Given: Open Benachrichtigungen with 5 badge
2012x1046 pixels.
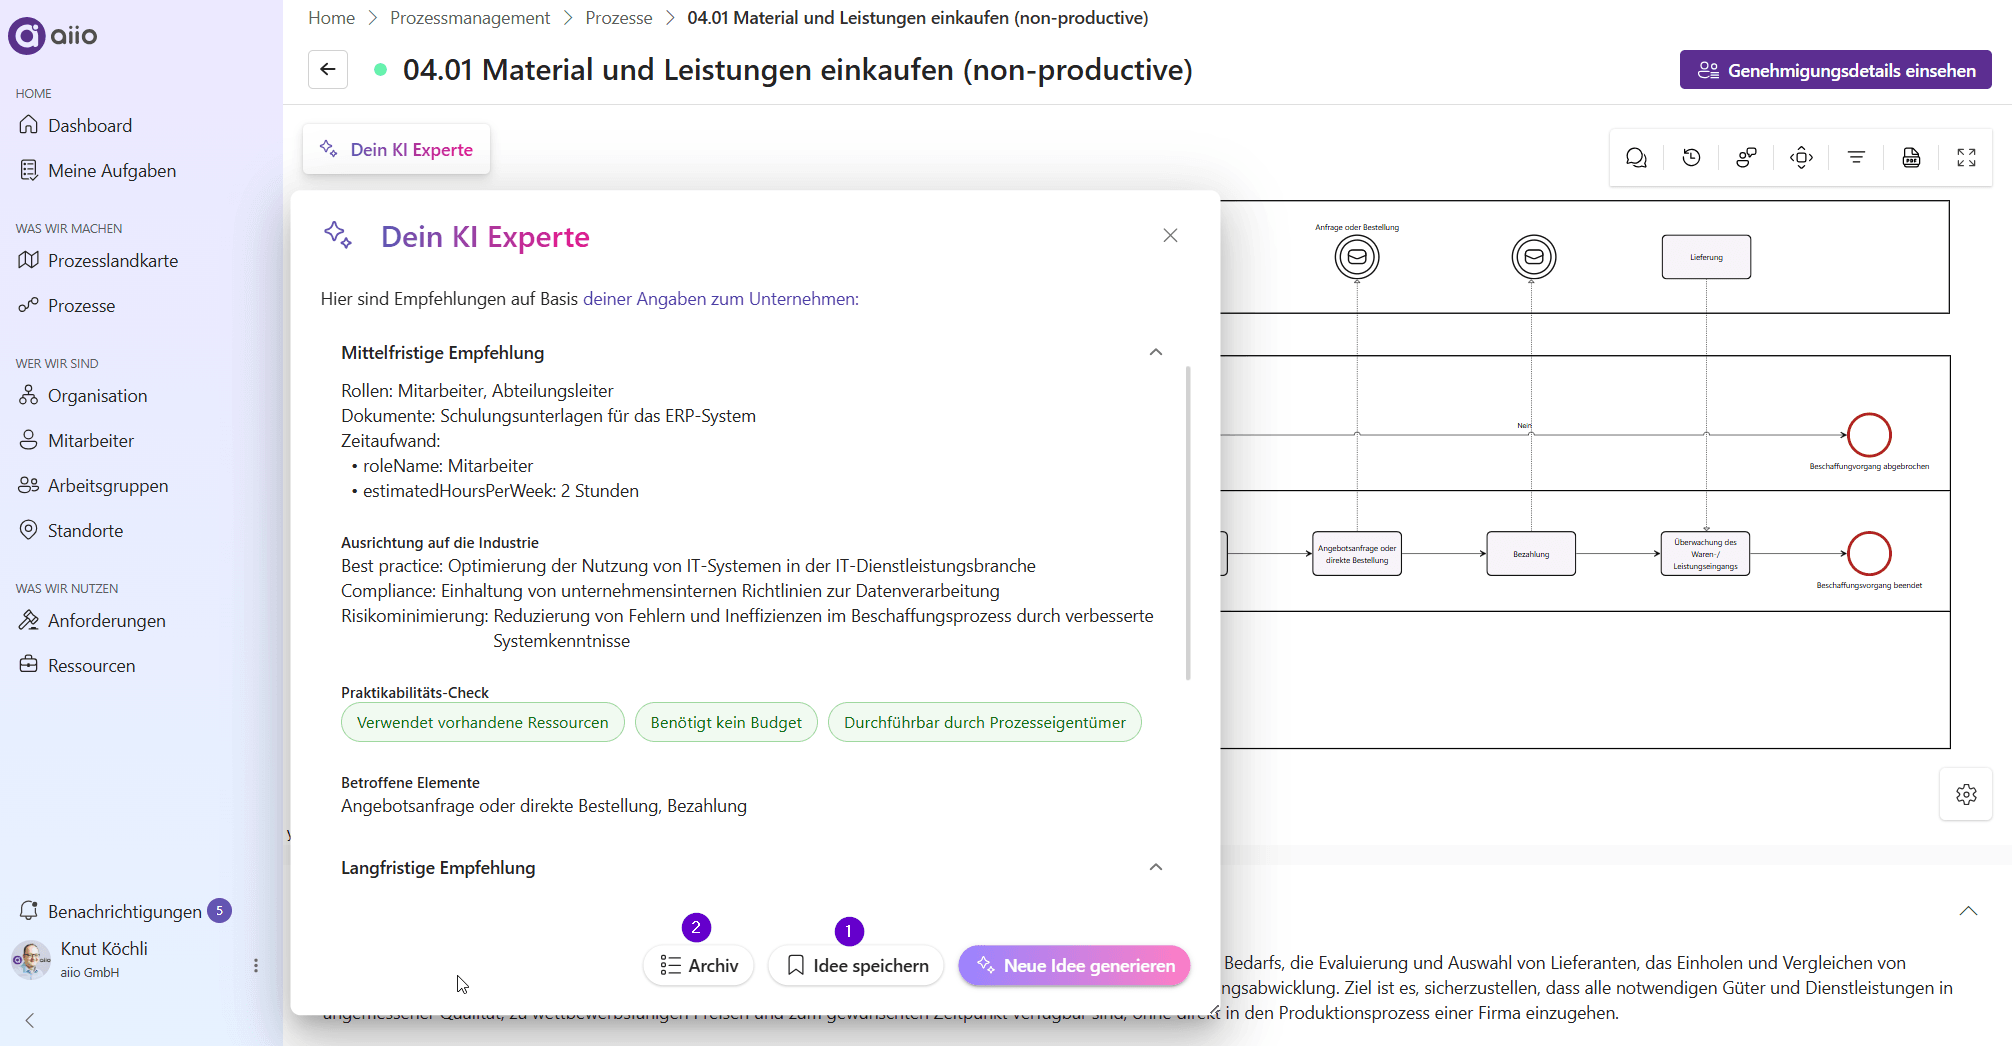Looking at the screenshot, I should [x=125, y=911].
